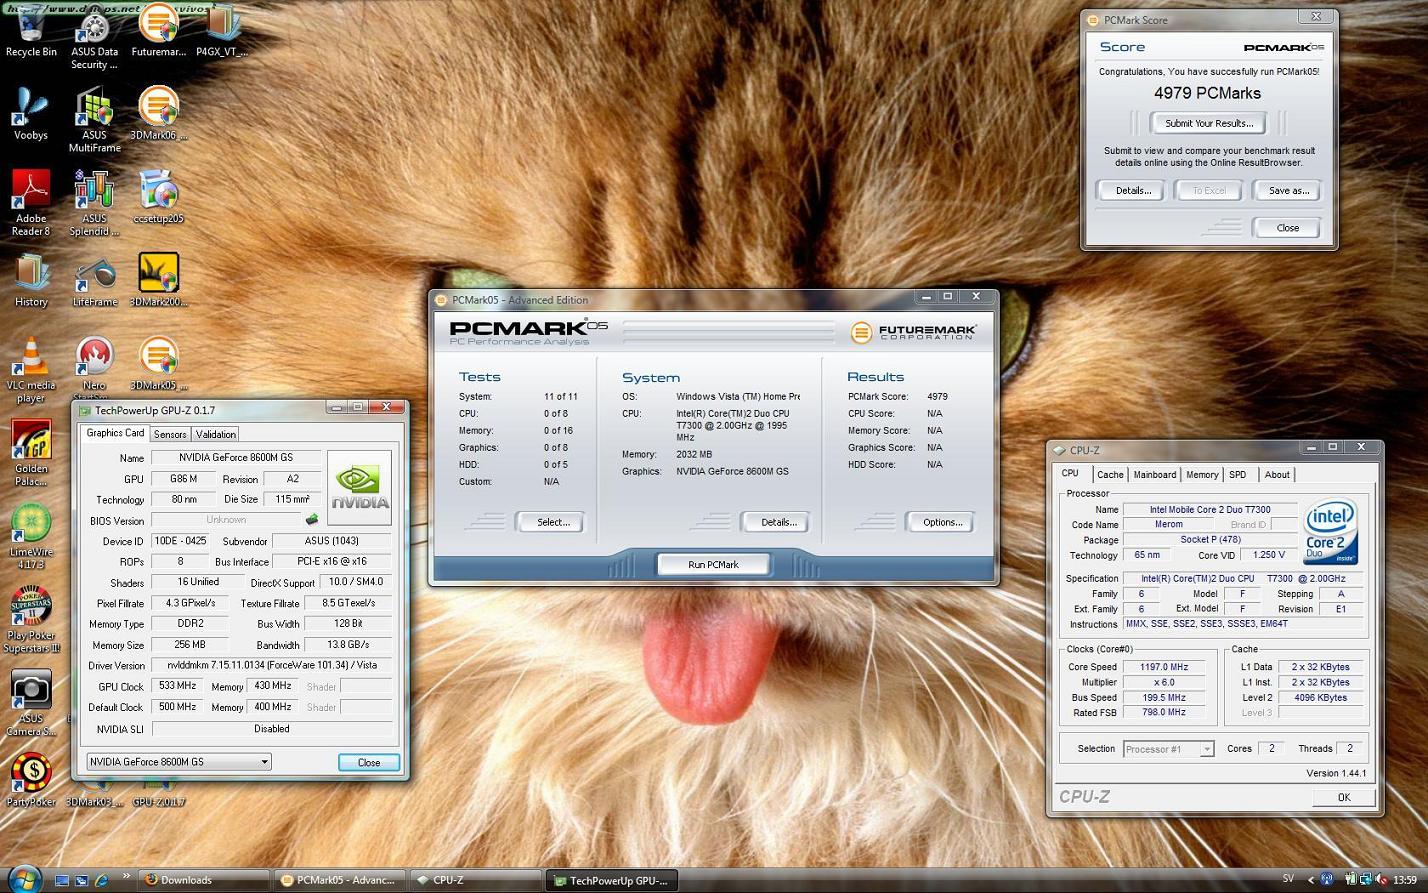Screen dimensions: 1428x893
Task: Click Details in PCMark Score window
Action: click(1133, 190)
